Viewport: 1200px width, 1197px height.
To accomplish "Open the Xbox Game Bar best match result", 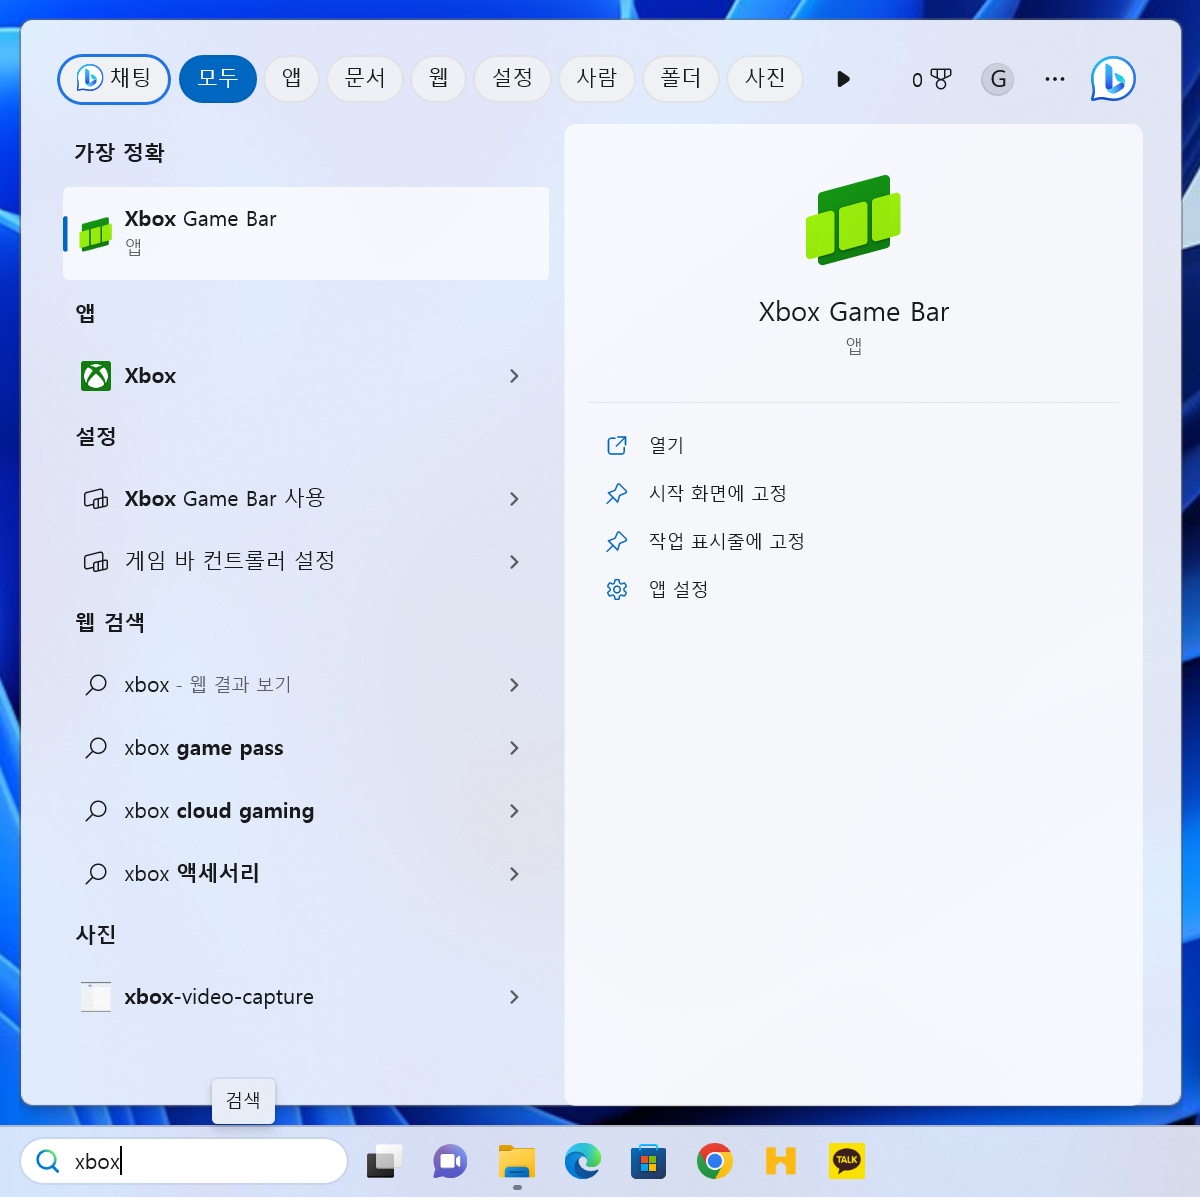I will click(x=306, y=233).
